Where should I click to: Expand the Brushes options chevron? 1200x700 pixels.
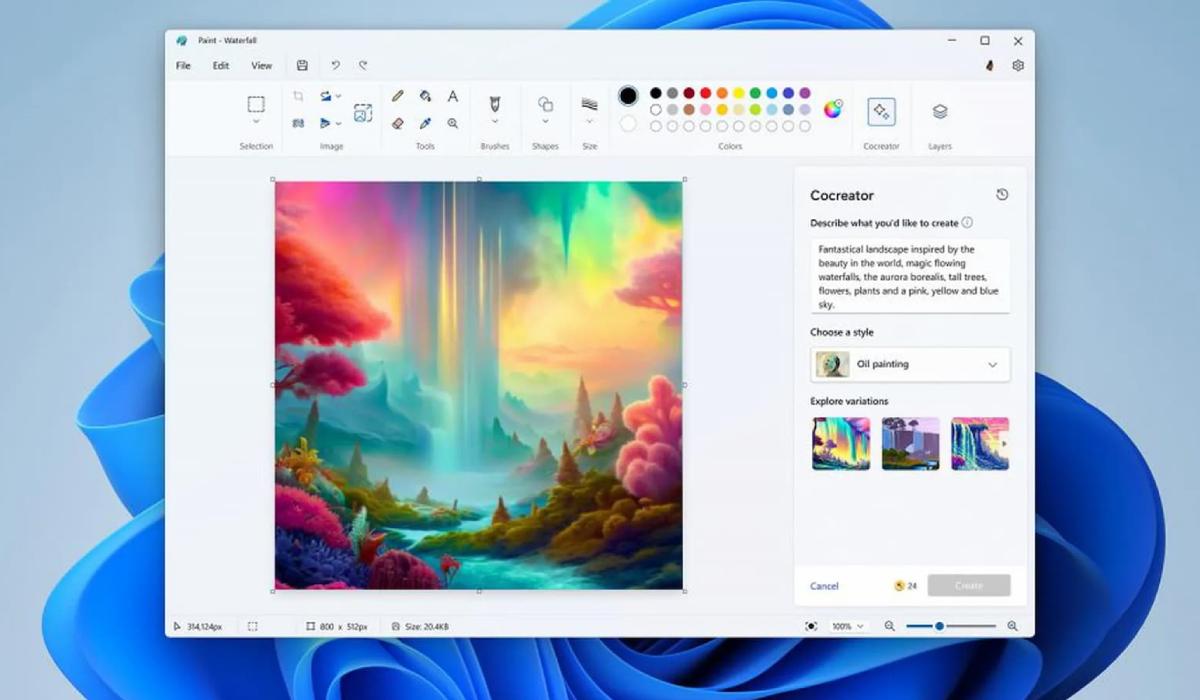coord(494,122)
